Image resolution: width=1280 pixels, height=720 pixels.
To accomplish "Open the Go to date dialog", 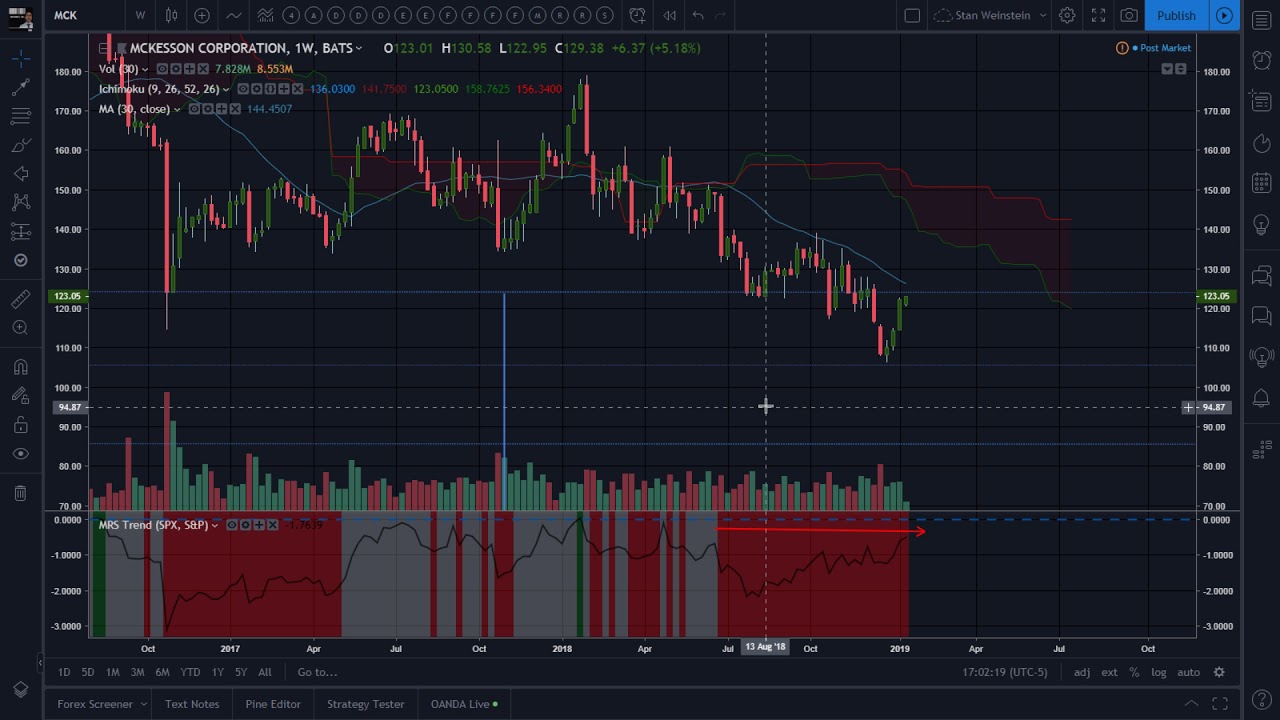I will pos(317,672).
